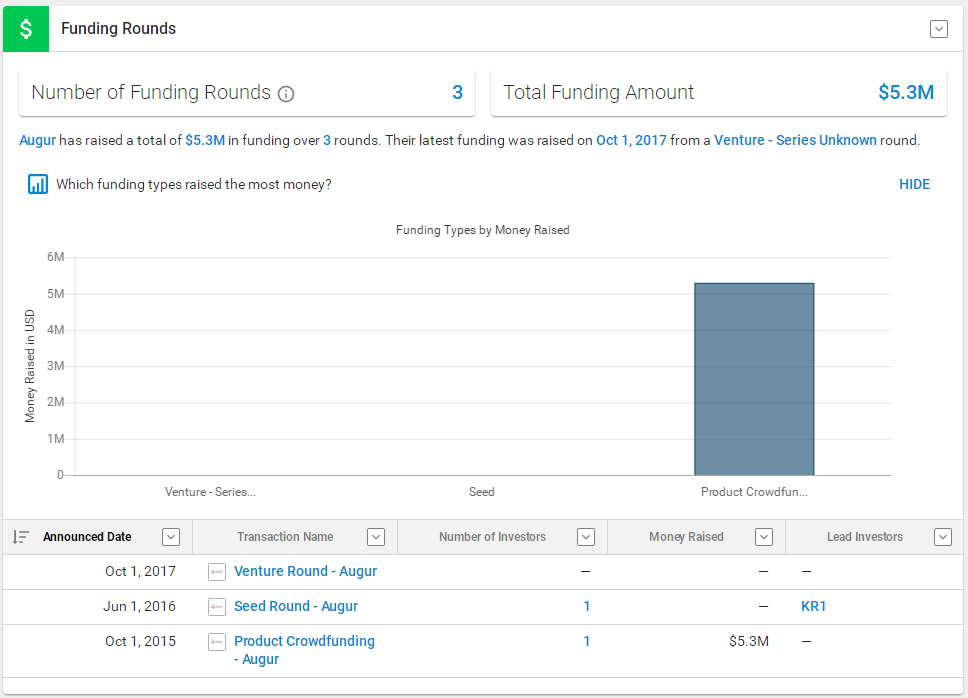Open Seed Round - Augur transaction

point(296,607)
